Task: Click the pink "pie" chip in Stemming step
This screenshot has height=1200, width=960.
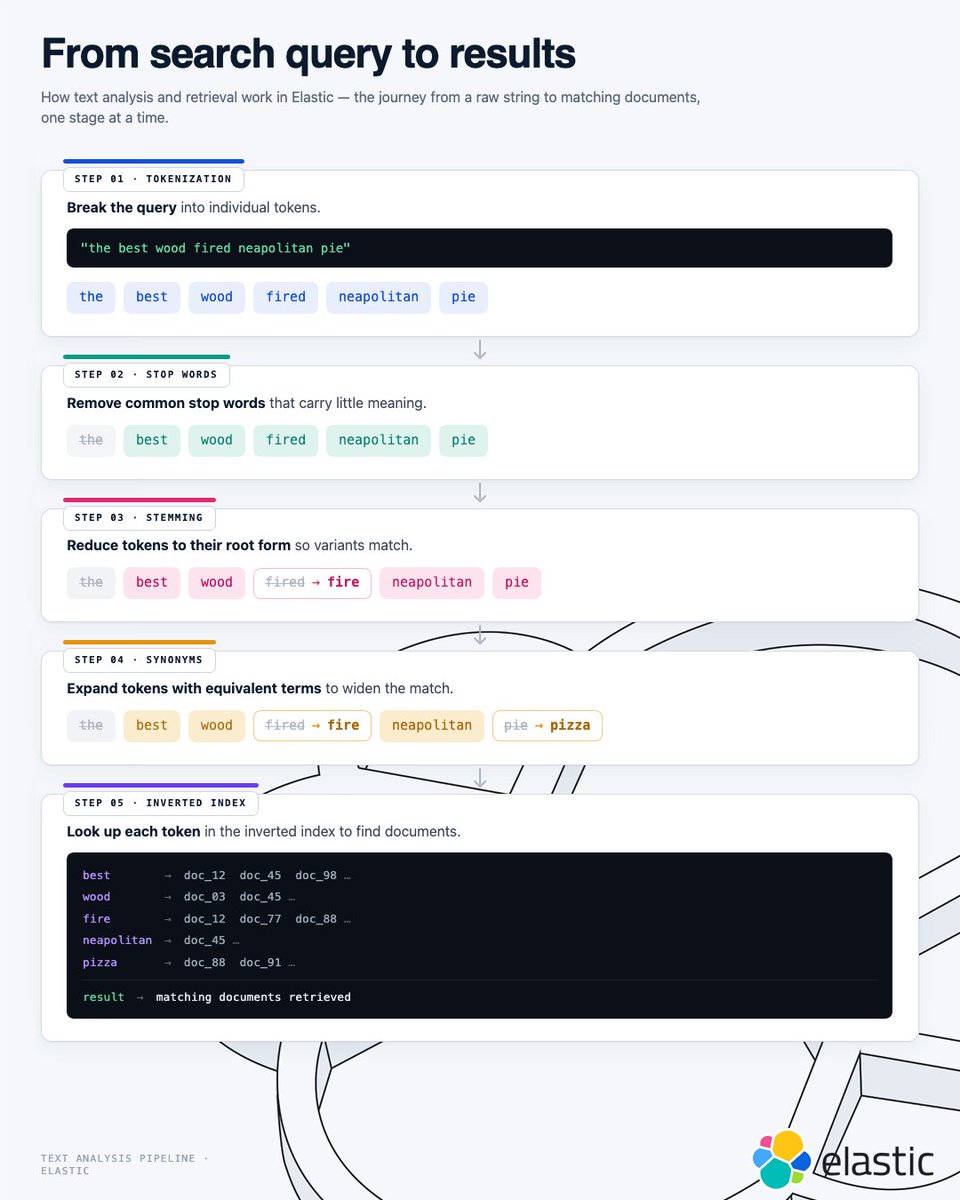Action: coord(517,583)
